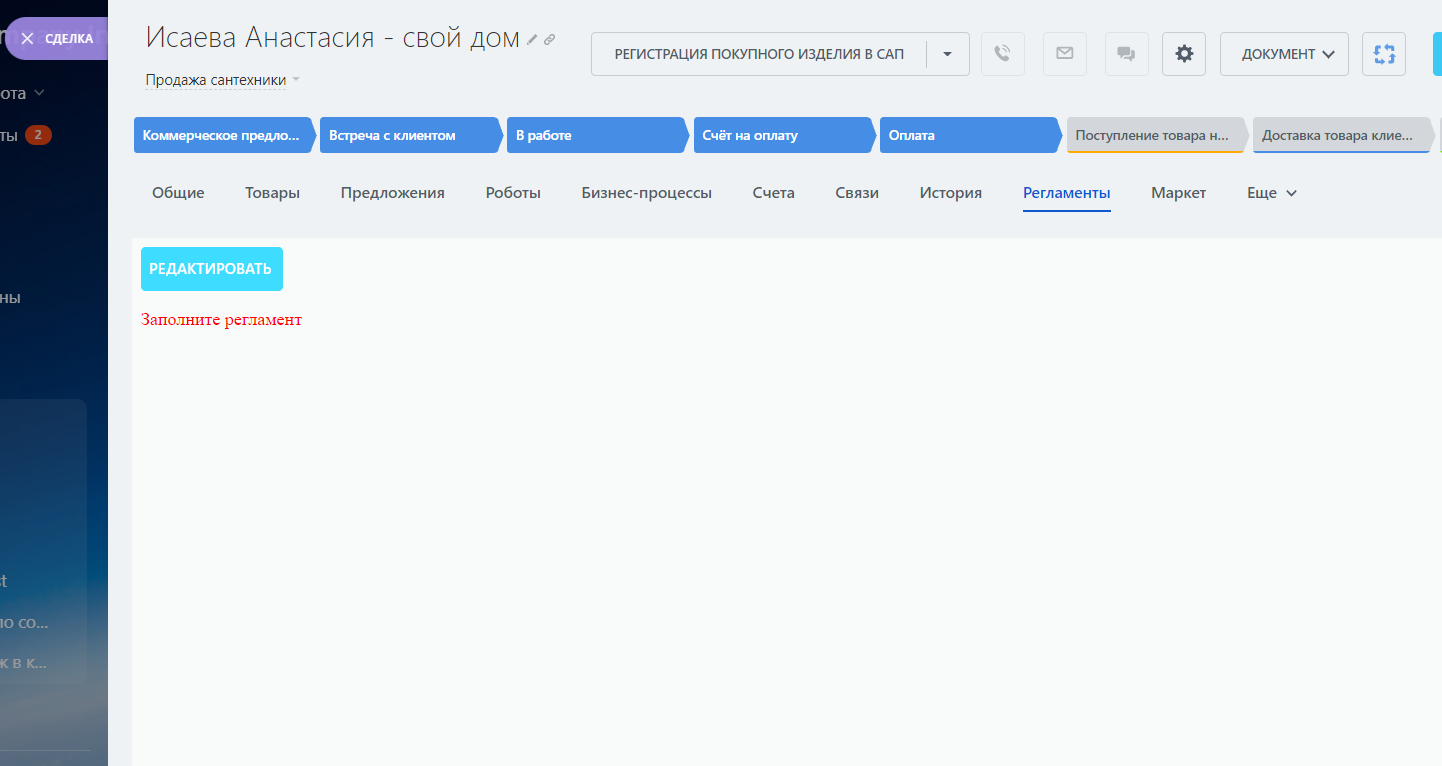Move deal to Поступление товара stage
Screen dimensions: 1442x766
click(1154, 135)
